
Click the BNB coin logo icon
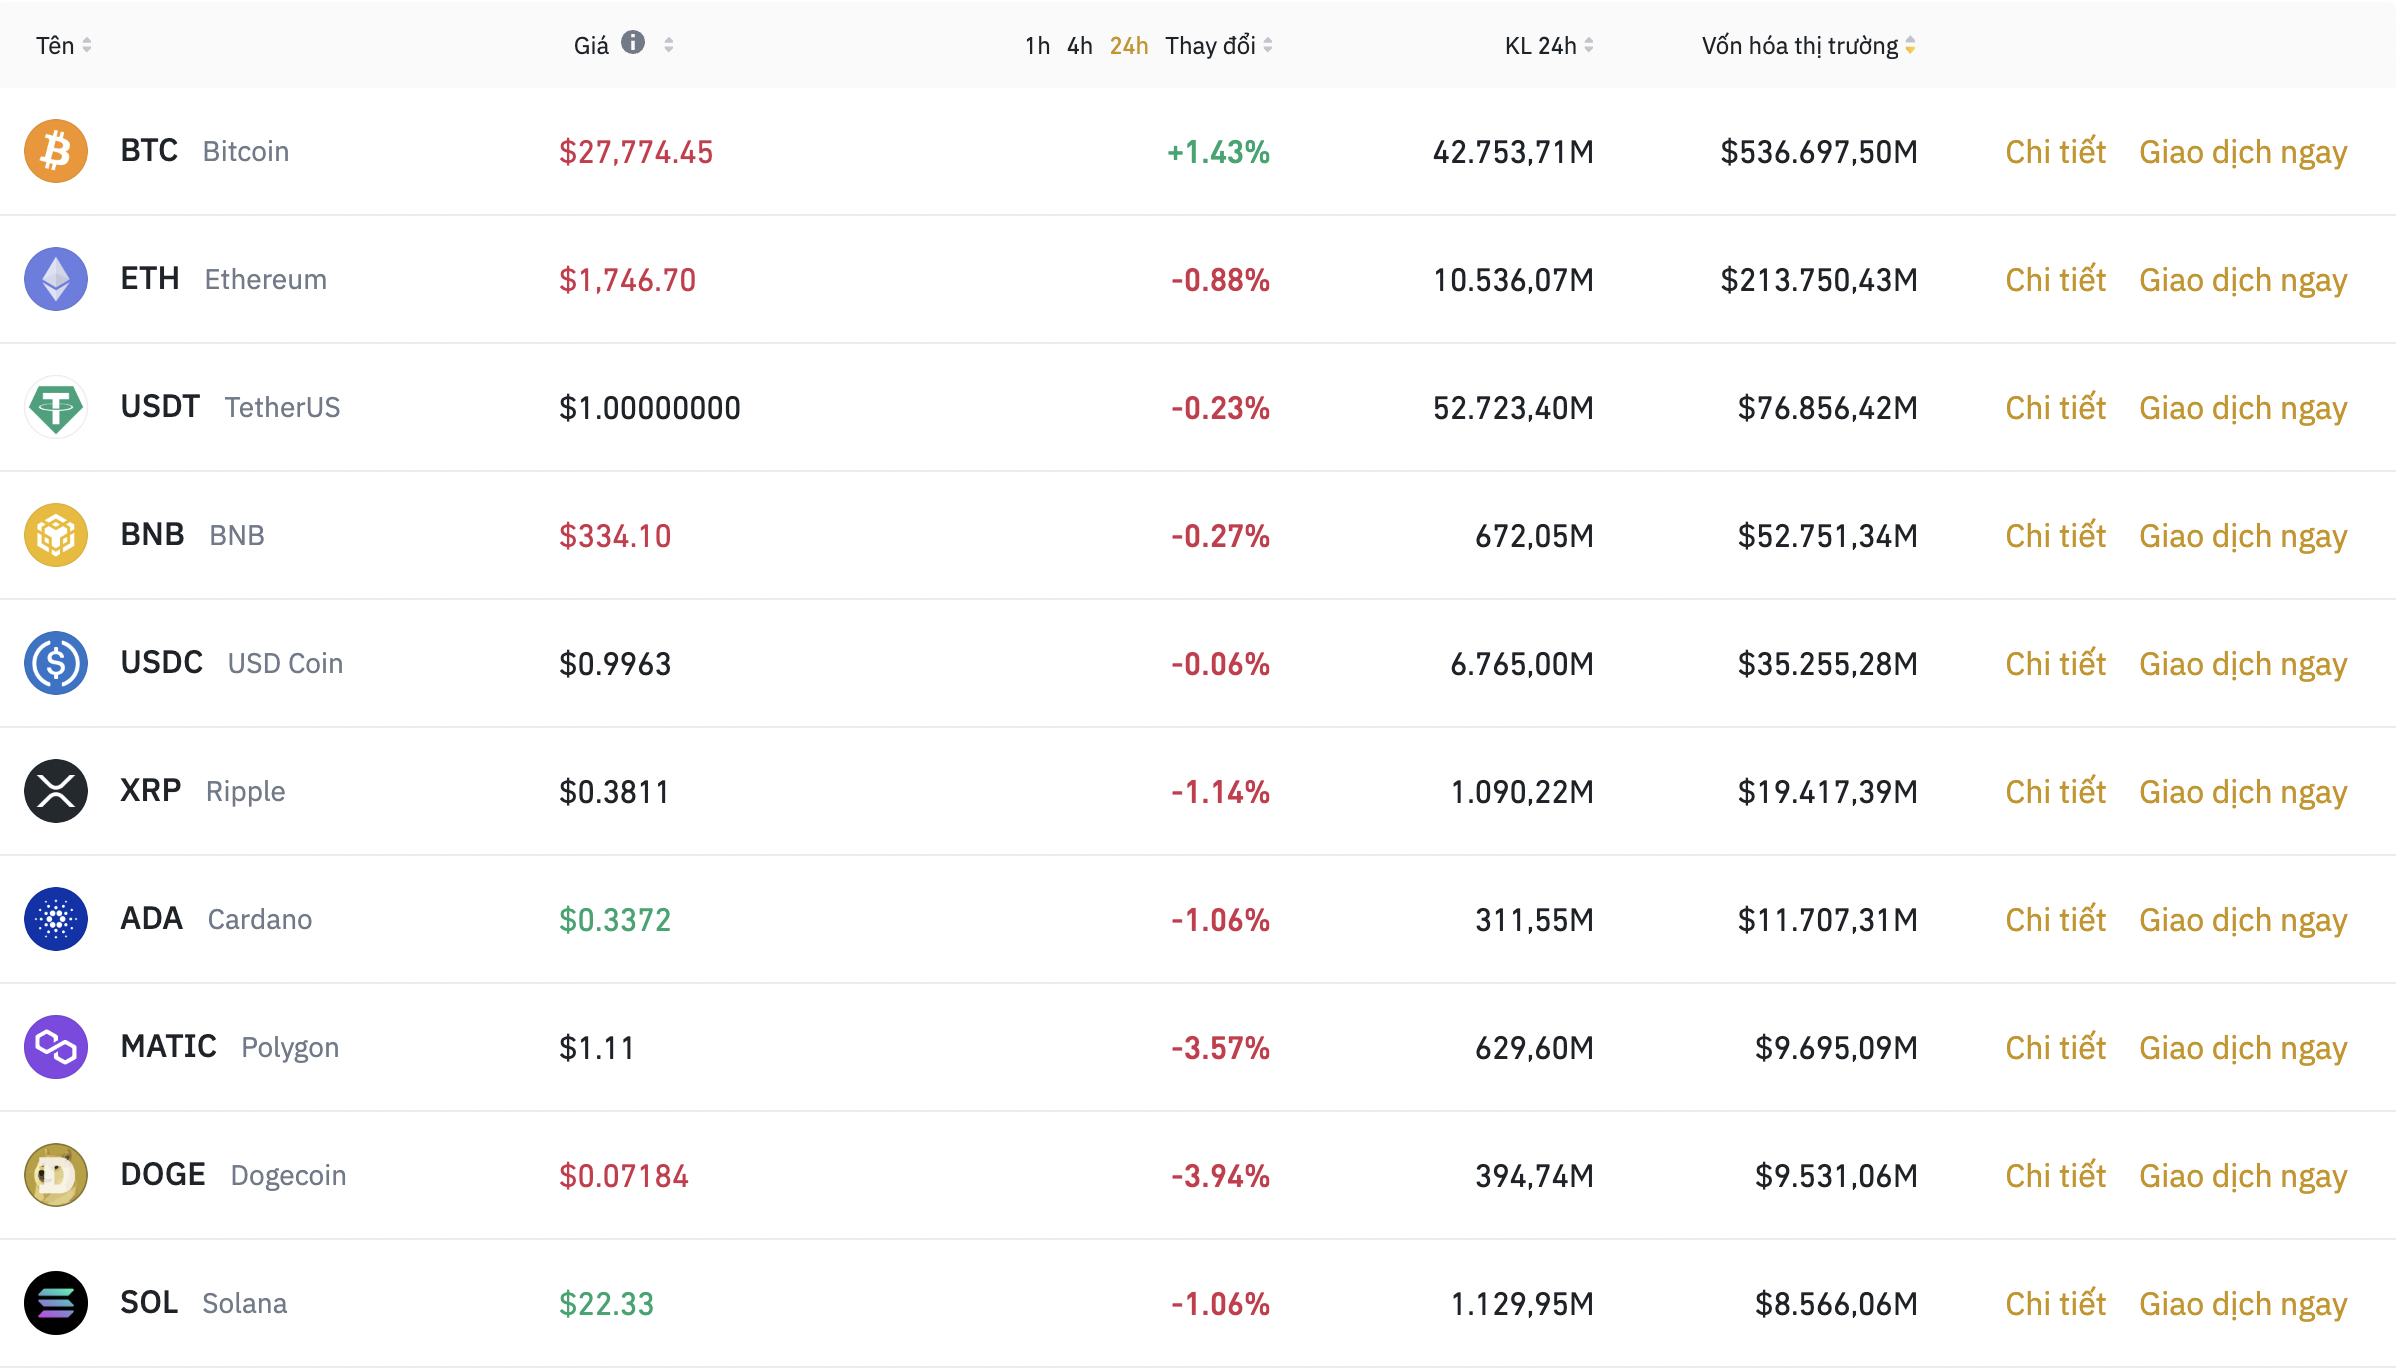coord(56,535)
